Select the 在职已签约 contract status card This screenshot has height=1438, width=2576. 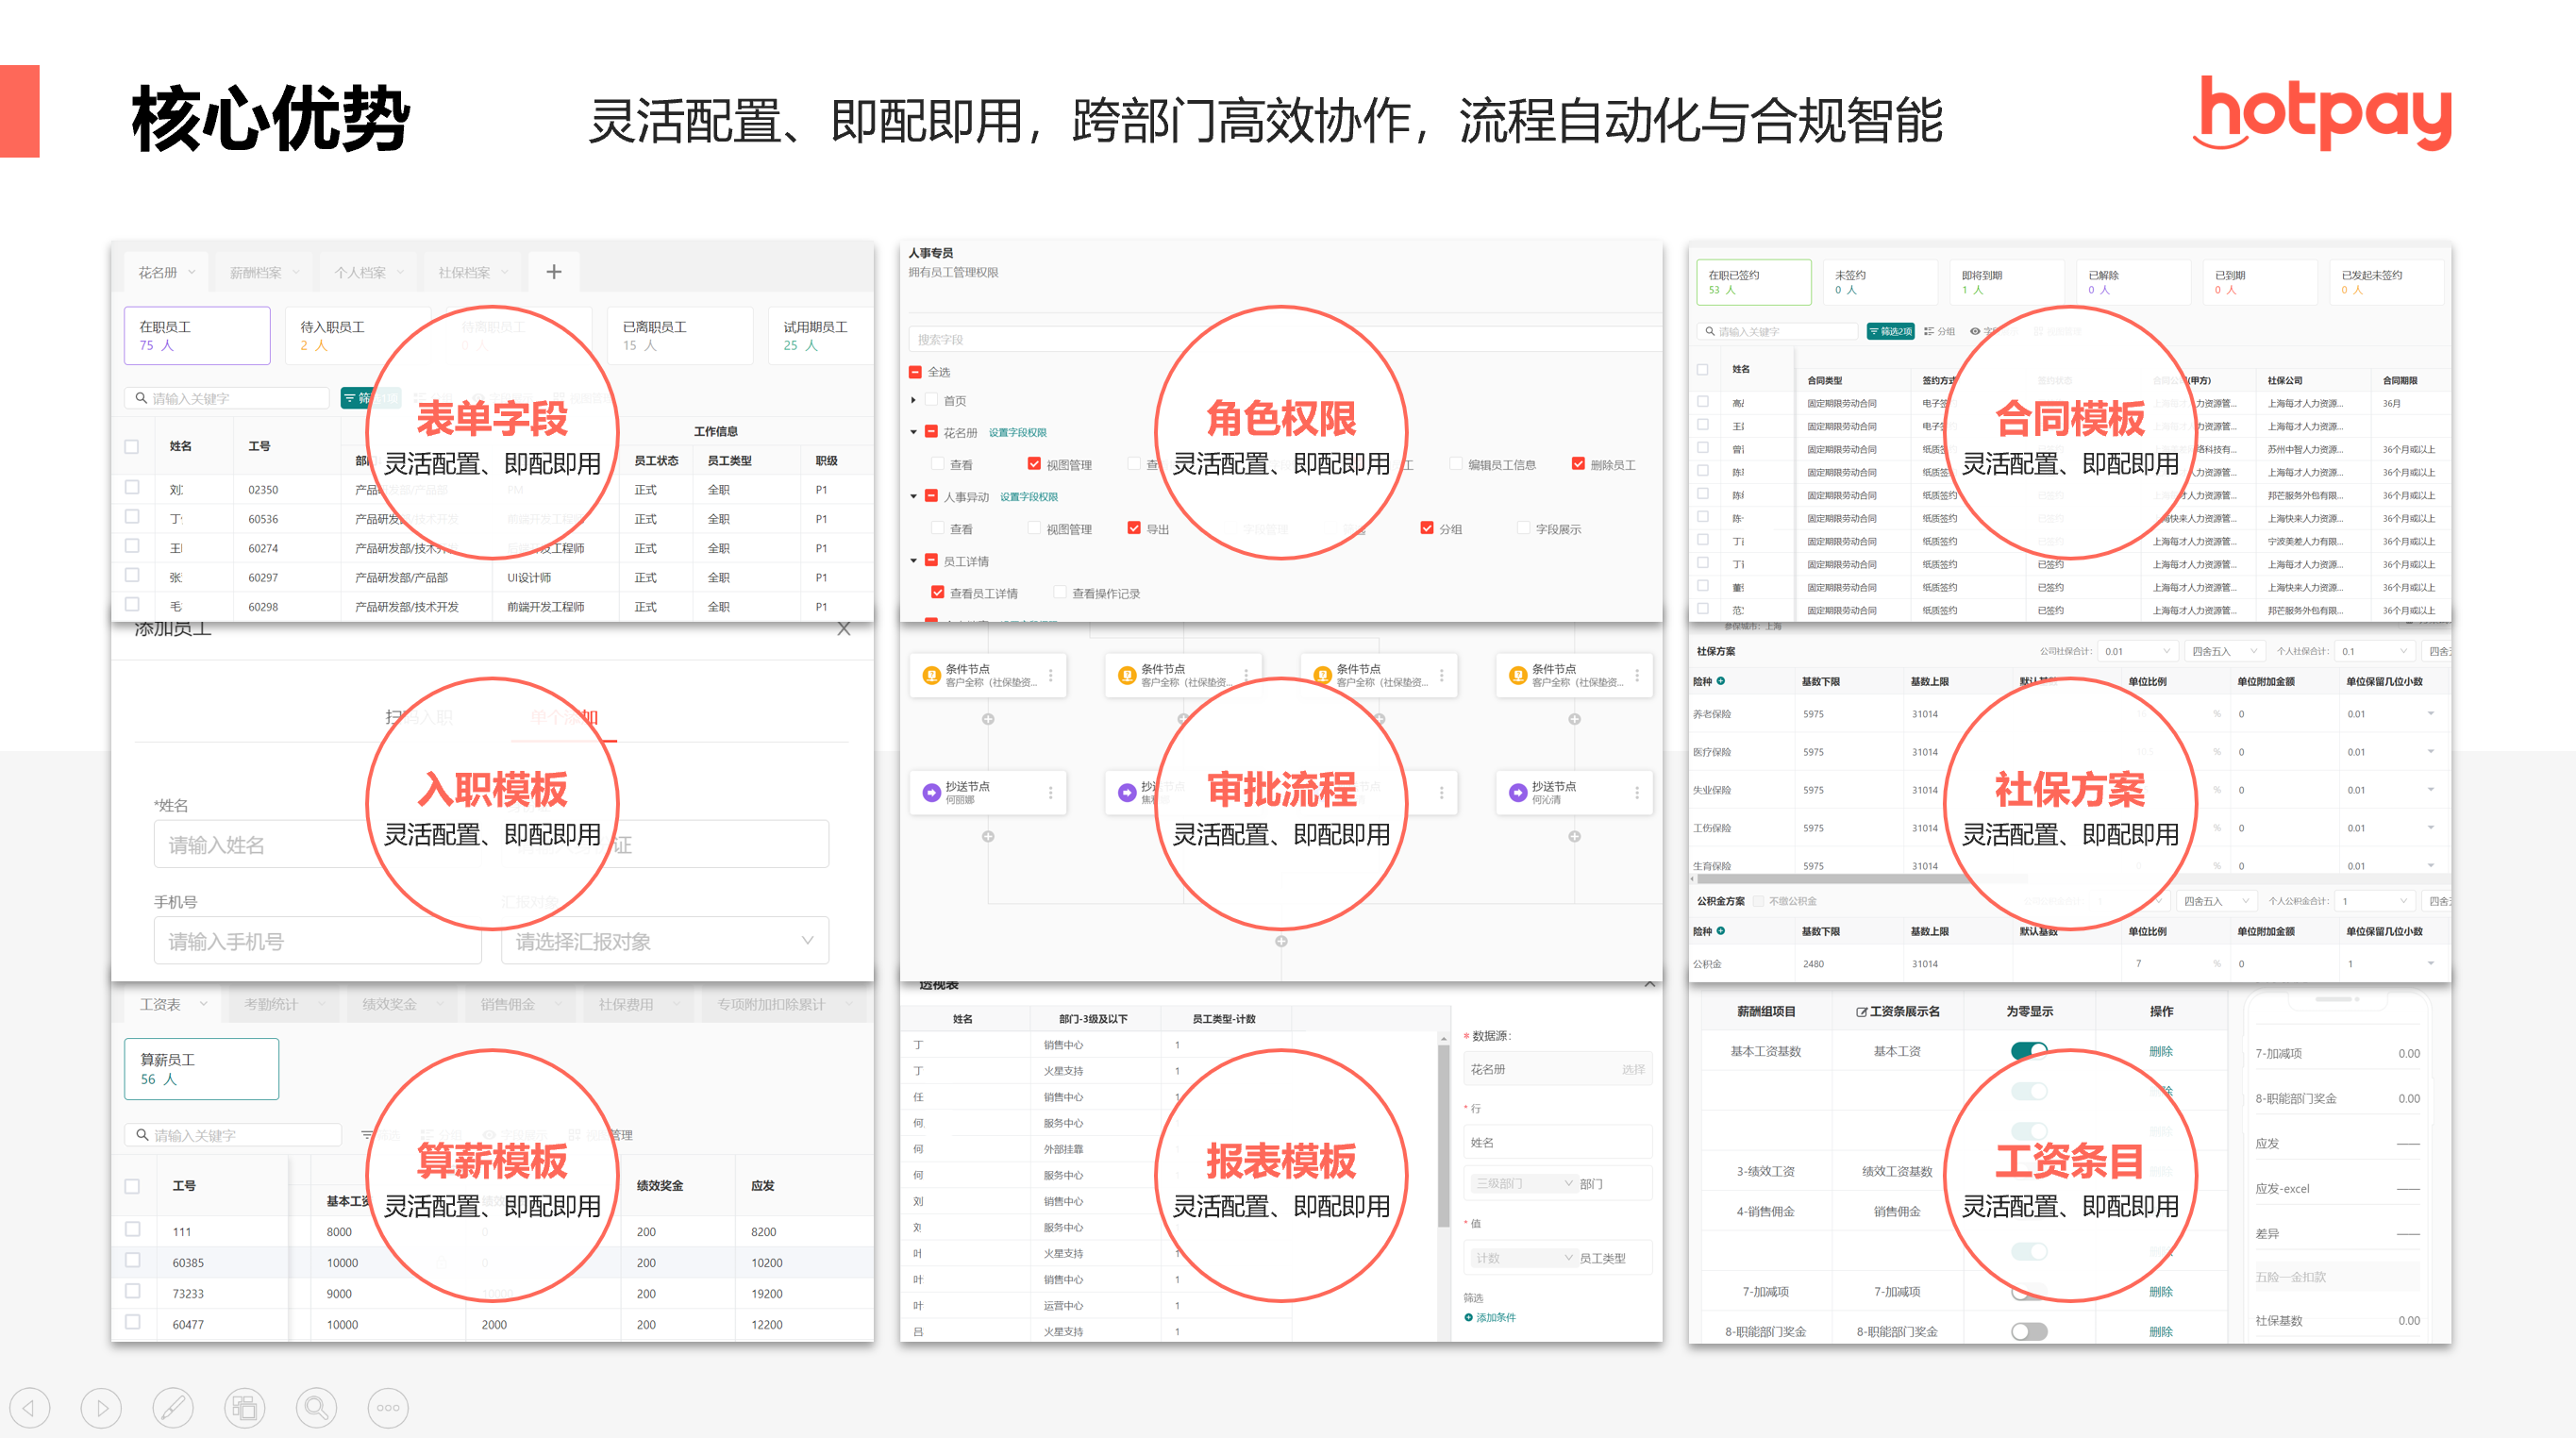1753,282
